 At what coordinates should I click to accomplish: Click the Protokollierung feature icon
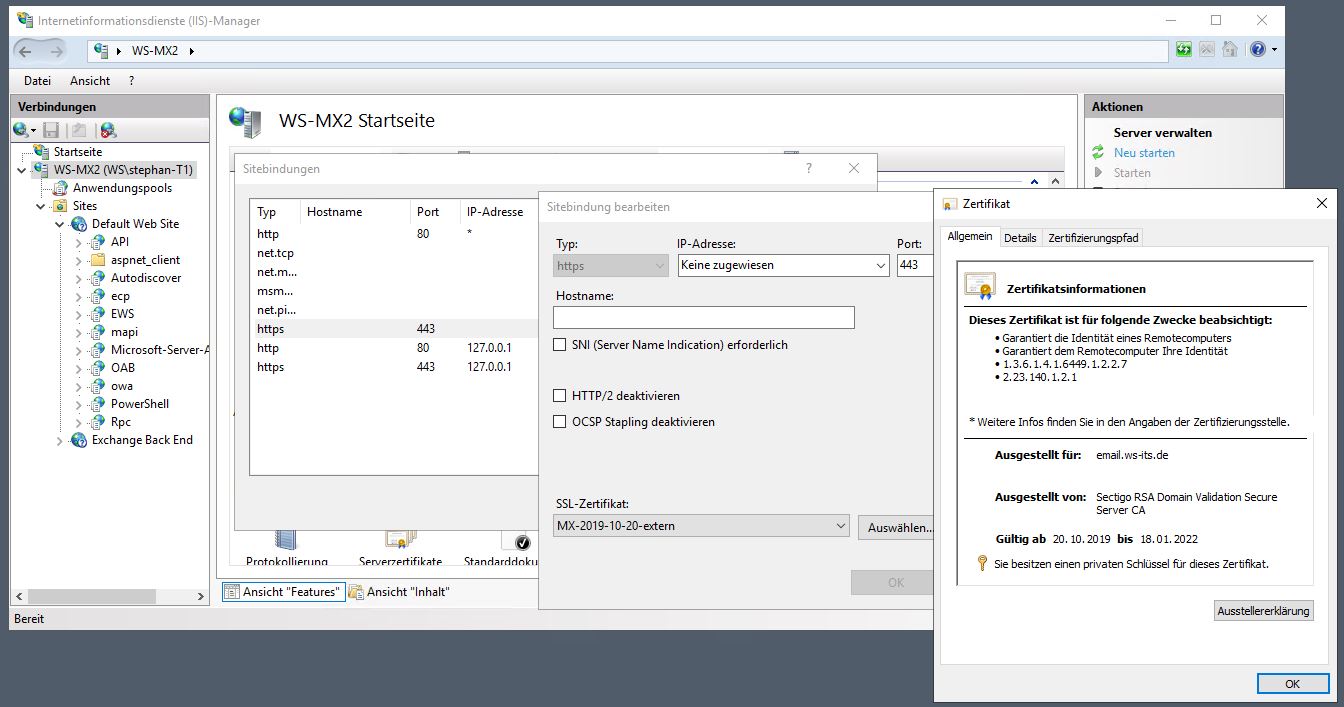(285, 540)
